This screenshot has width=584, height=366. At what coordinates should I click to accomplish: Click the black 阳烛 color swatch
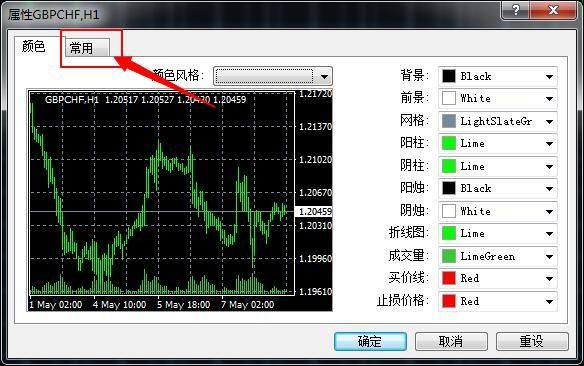coord(448,188)
